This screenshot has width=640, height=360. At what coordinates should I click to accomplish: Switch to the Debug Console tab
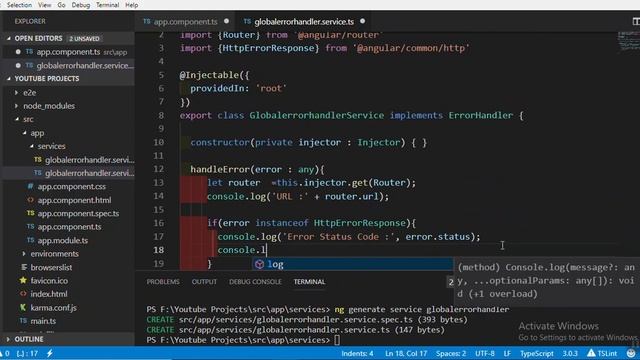pyautogui.click(x=255, y=282)
